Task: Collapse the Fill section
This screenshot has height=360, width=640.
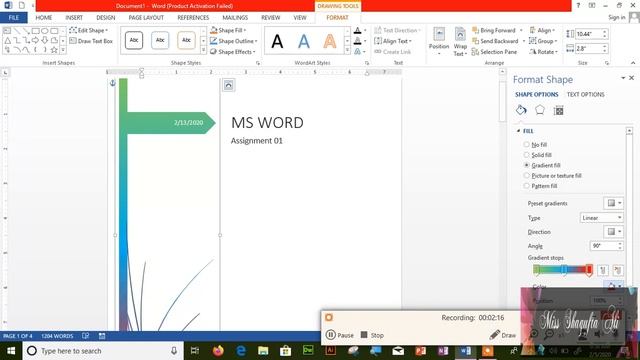Action: 518,131
